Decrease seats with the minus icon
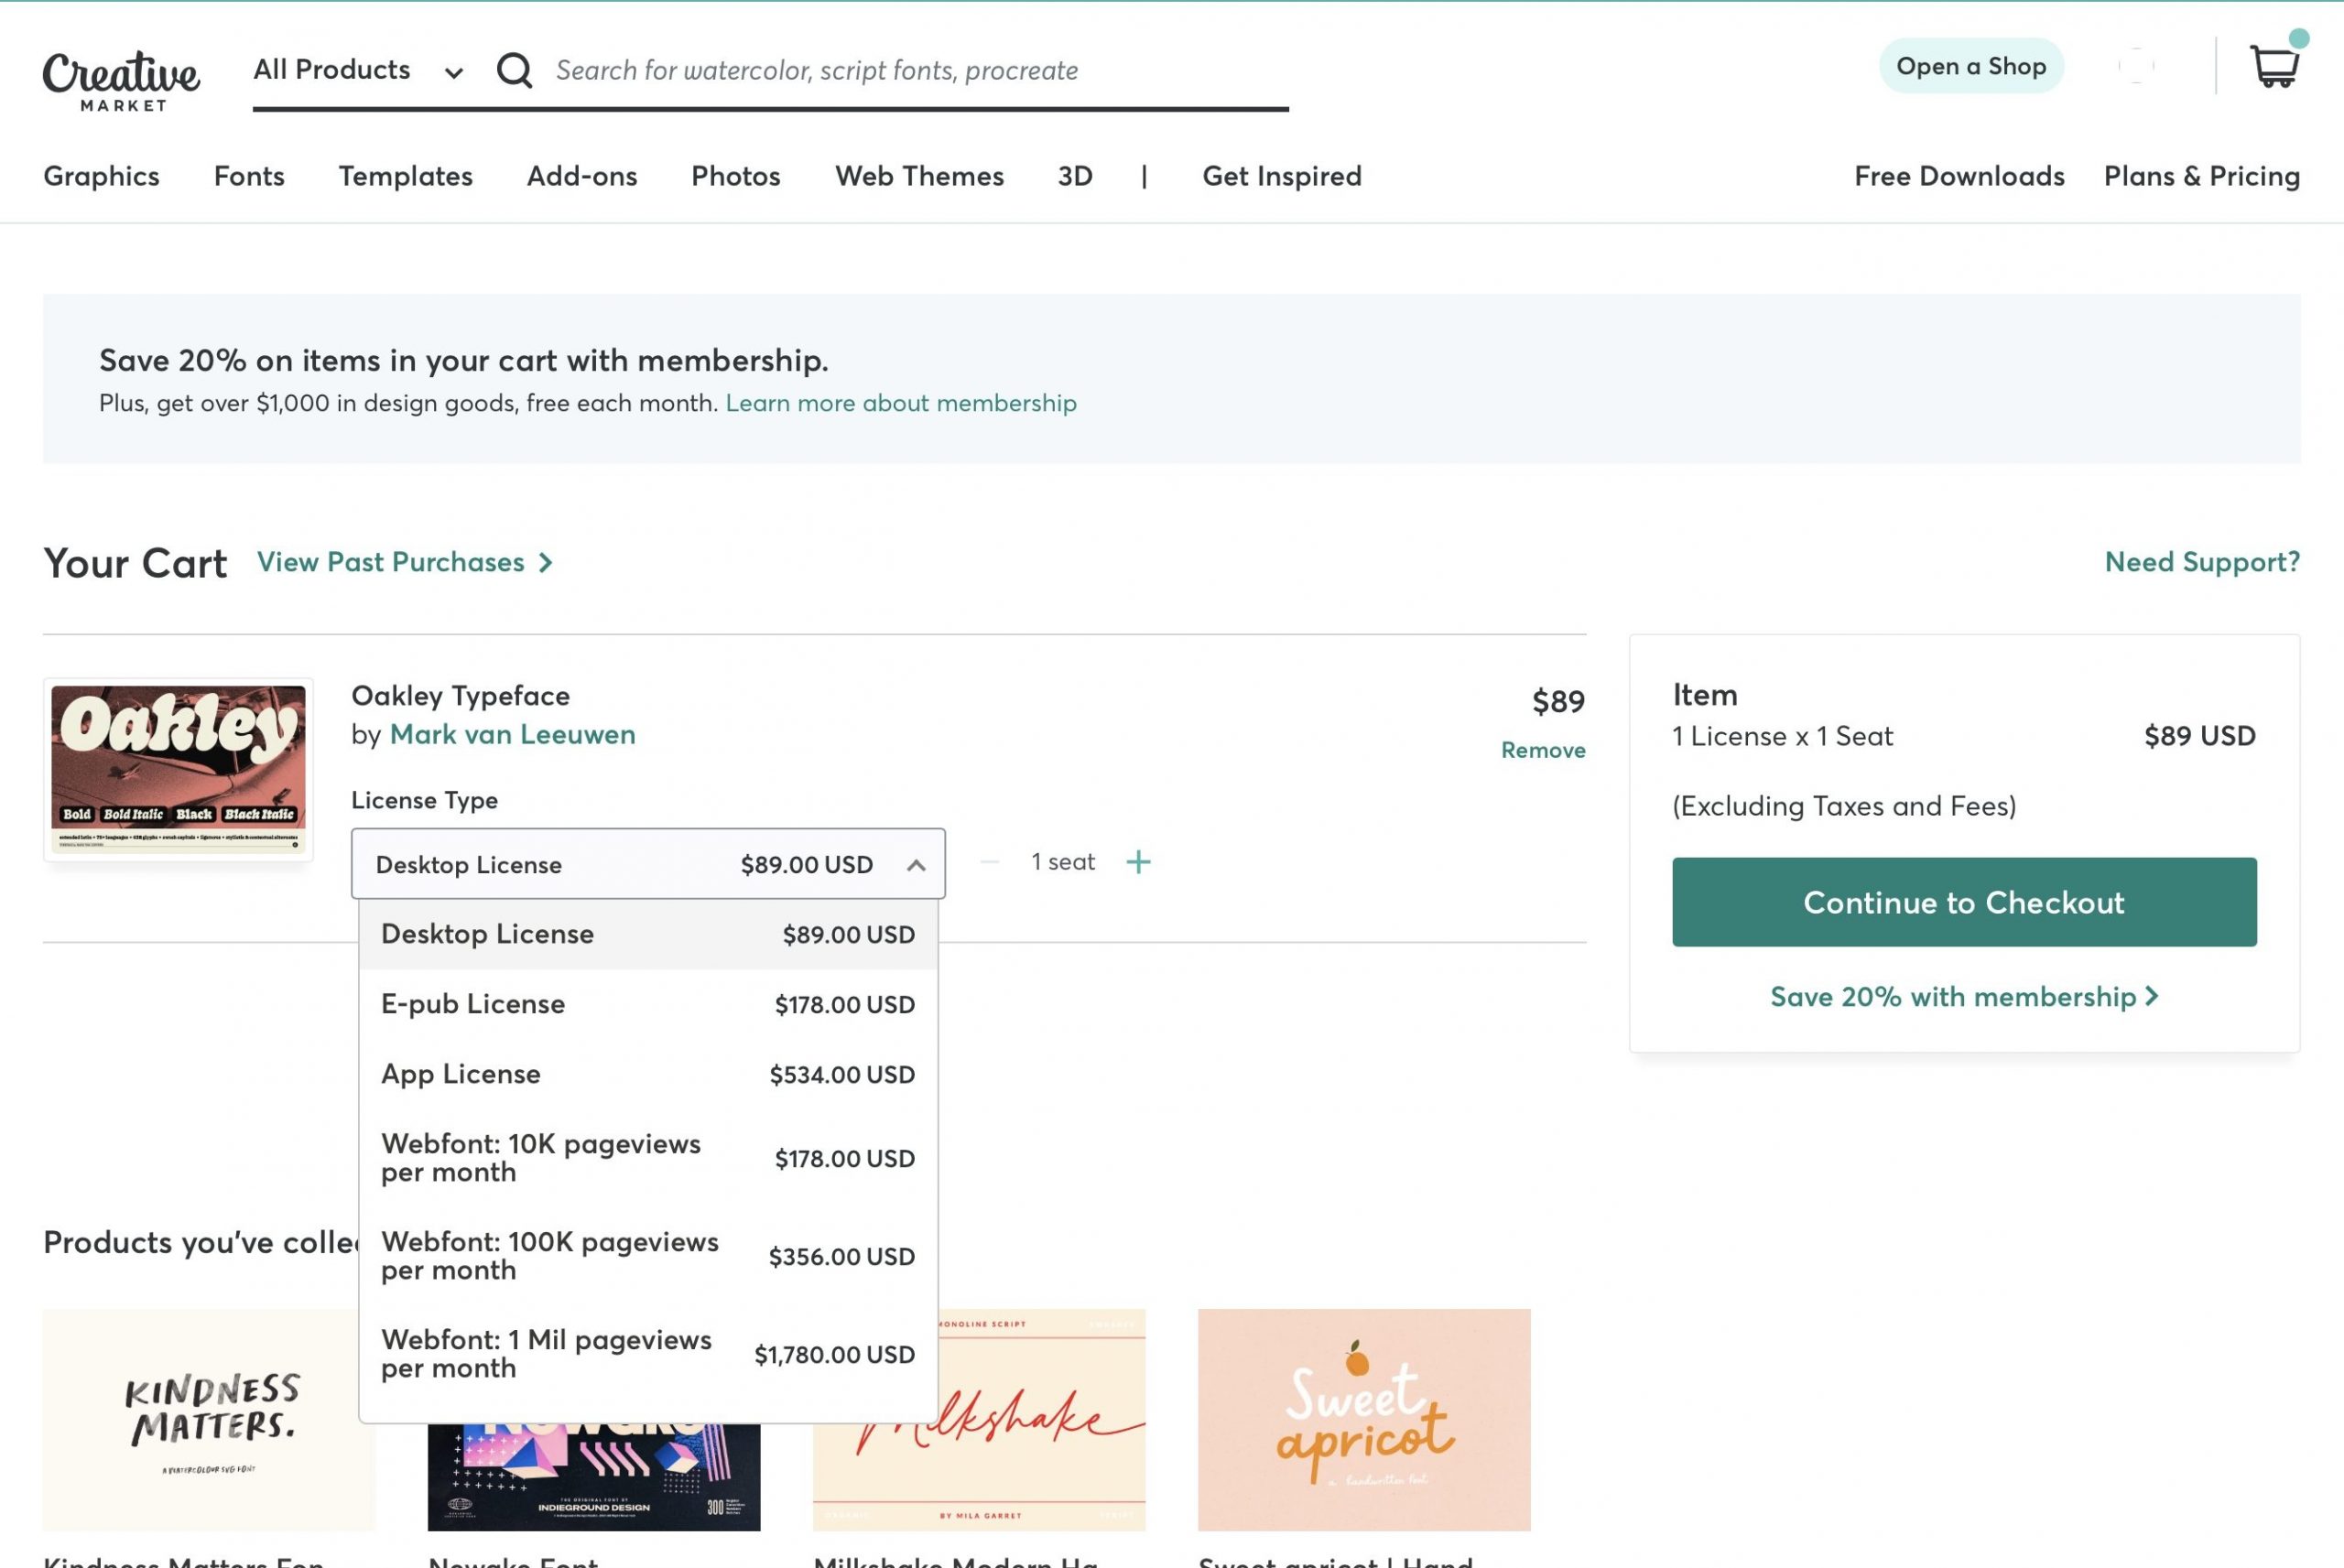 tap(989, 862)
